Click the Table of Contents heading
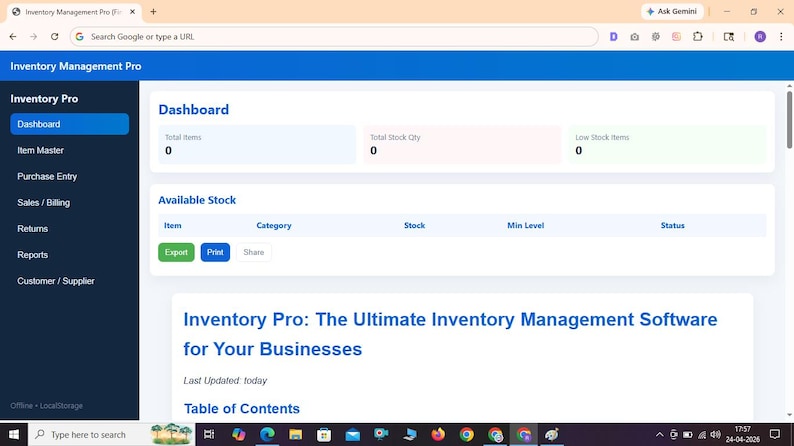 242,409
